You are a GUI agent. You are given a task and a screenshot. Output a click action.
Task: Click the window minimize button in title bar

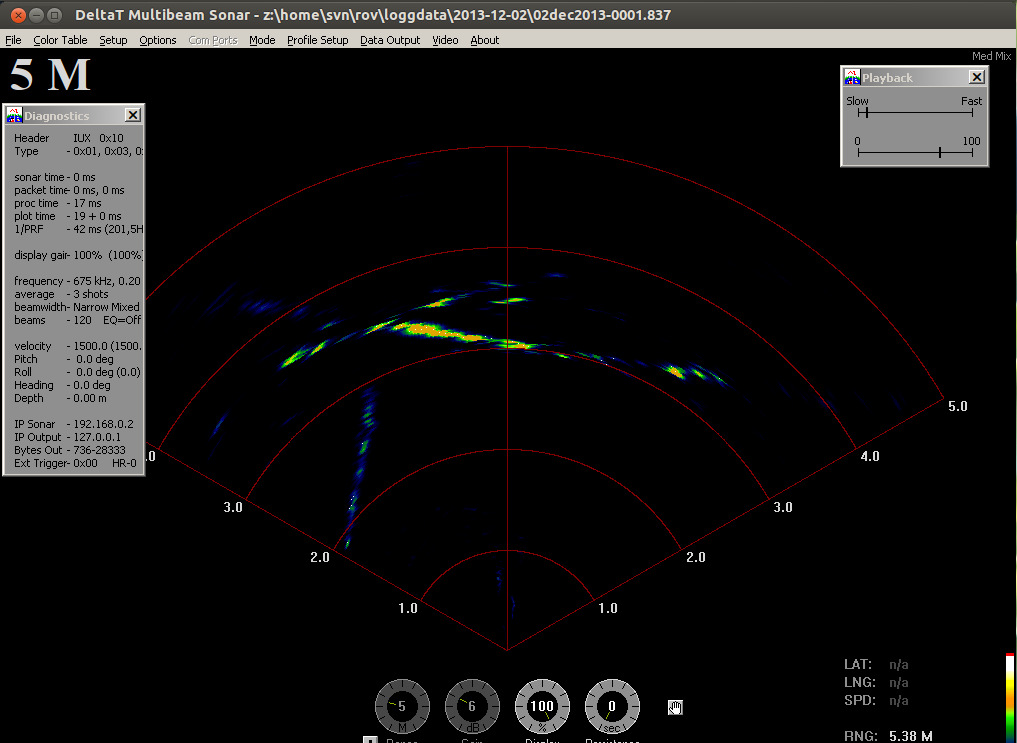coord(37,14)
